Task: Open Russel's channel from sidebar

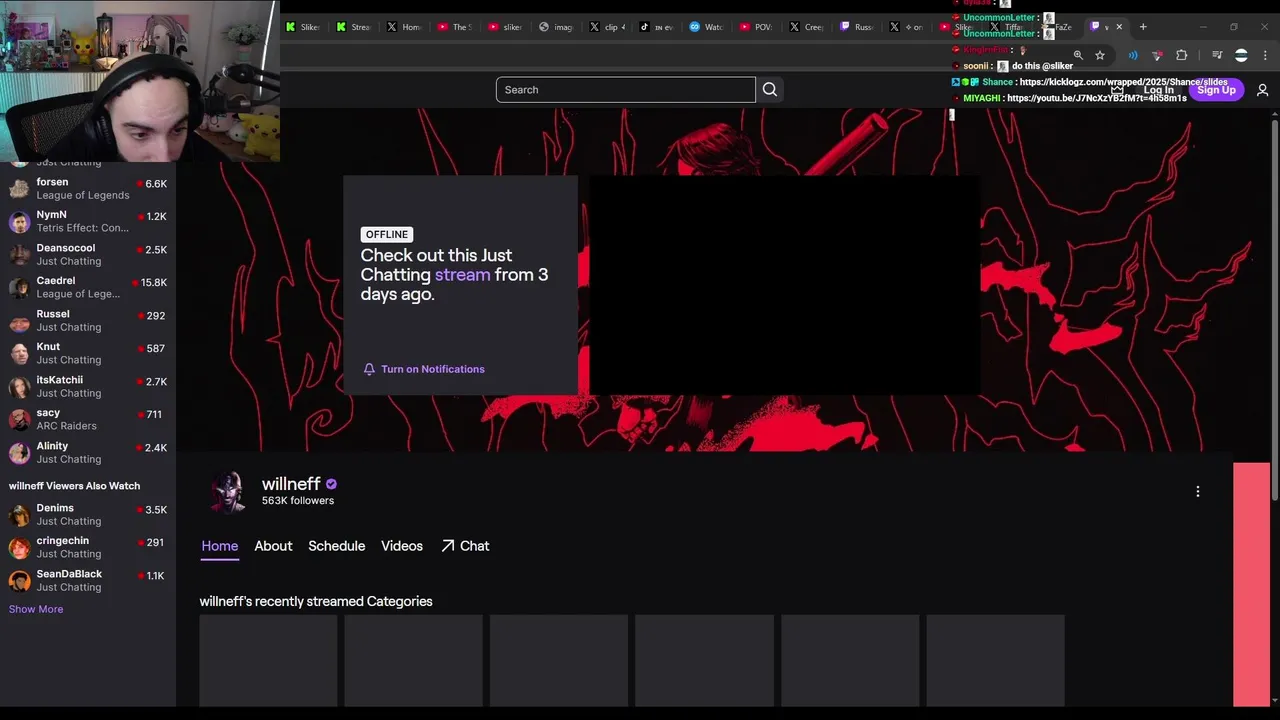Action: tap(88, 320)
